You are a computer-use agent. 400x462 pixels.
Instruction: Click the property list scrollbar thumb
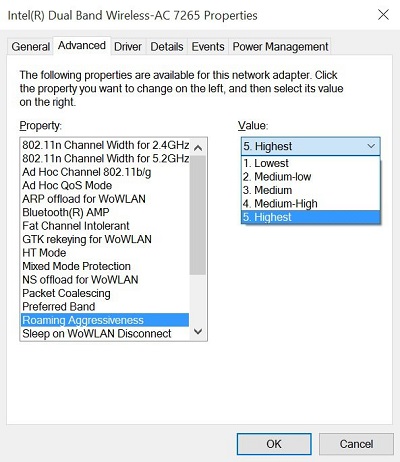198,215
